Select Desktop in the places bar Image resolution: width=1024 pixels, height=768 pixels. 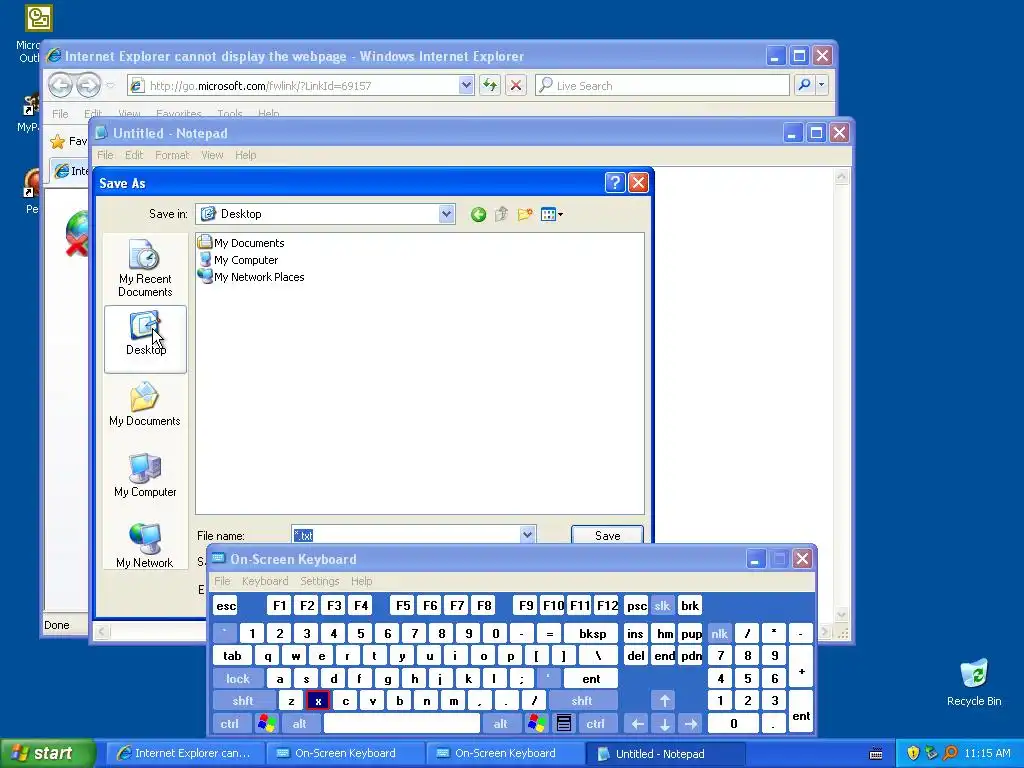[x=145, y=339]
